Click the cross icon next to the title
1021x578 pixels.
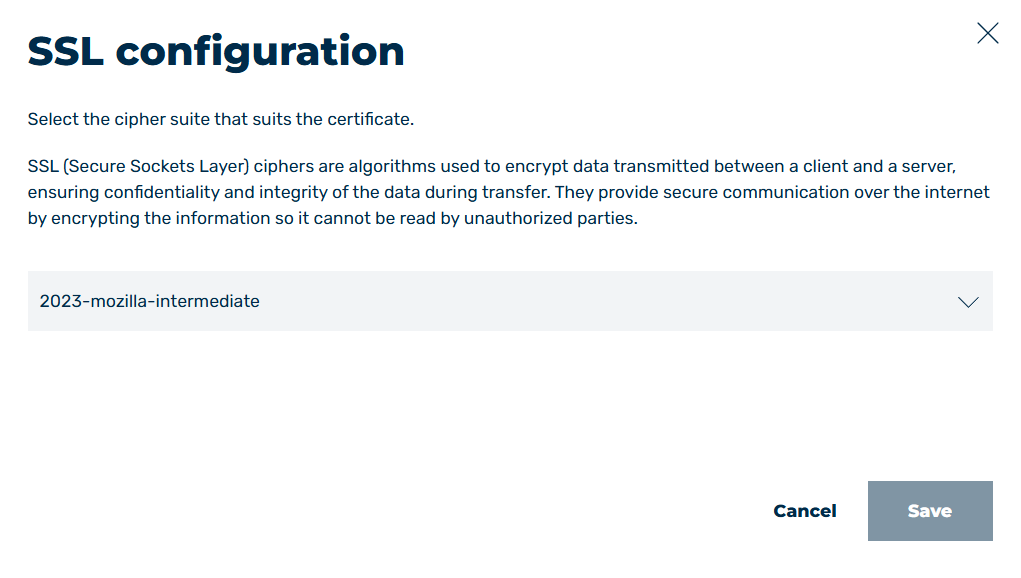(x=987, y=33)
